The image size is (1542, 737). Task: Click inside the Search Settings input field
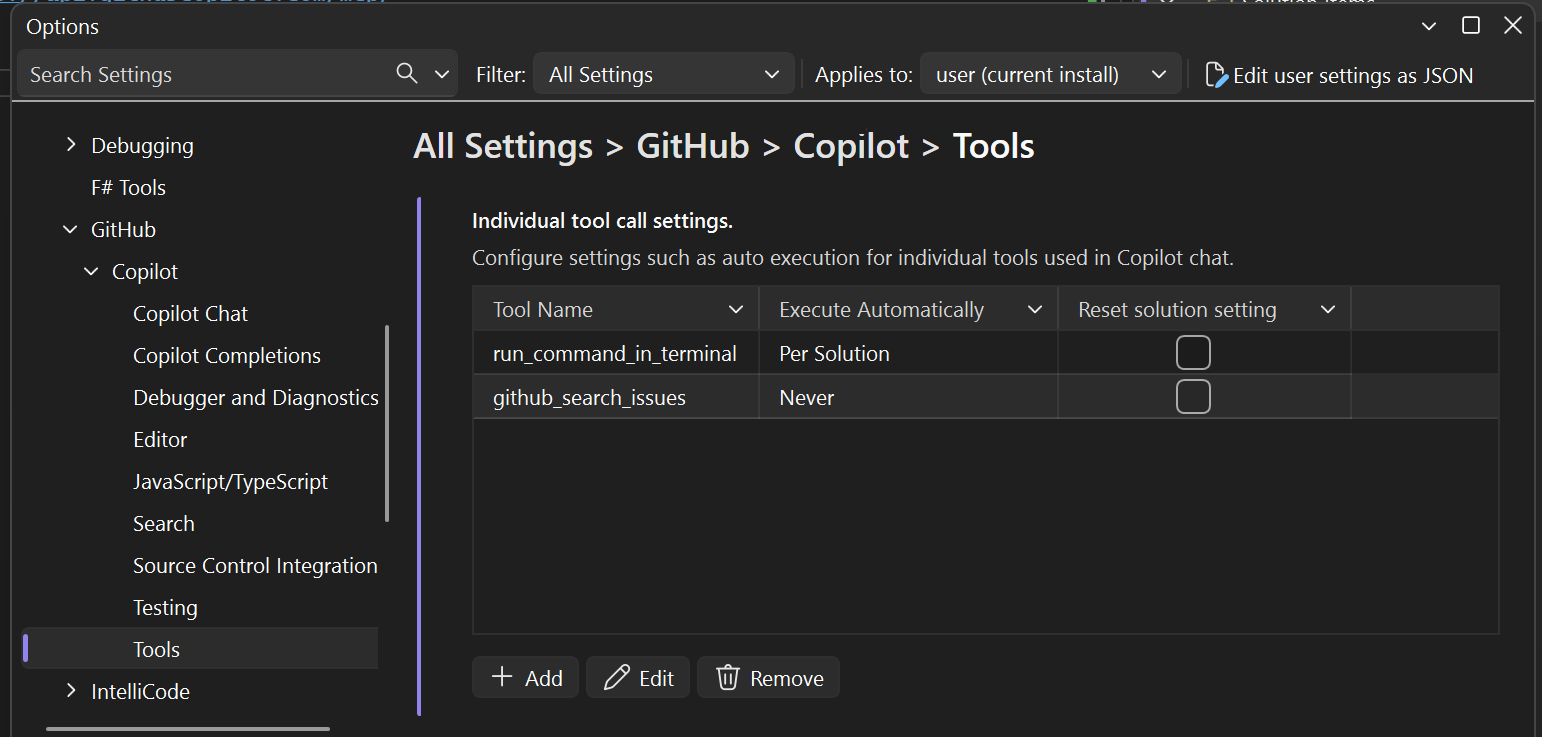pyautogui.click(x=200, y=73)
